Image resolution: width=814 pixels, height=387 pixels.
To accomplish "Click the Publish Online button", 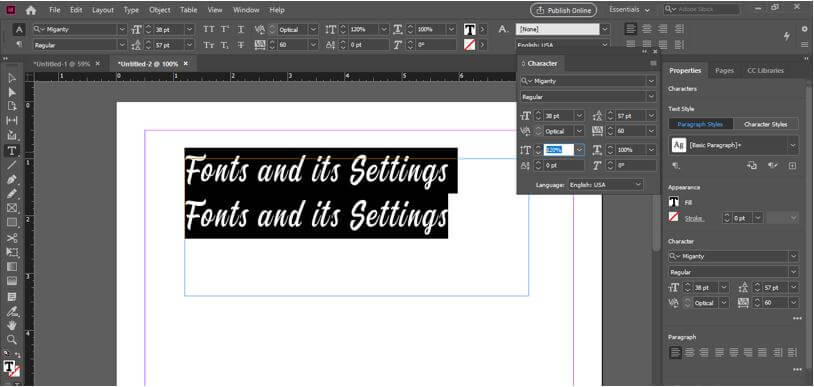I will click(x=563, y=10).
